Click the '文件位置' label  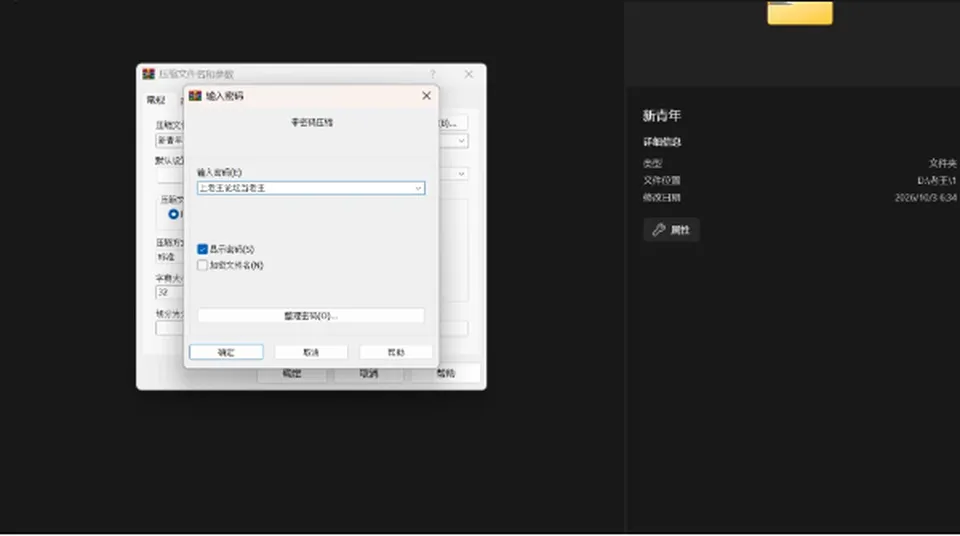click(x=662, y=180)
